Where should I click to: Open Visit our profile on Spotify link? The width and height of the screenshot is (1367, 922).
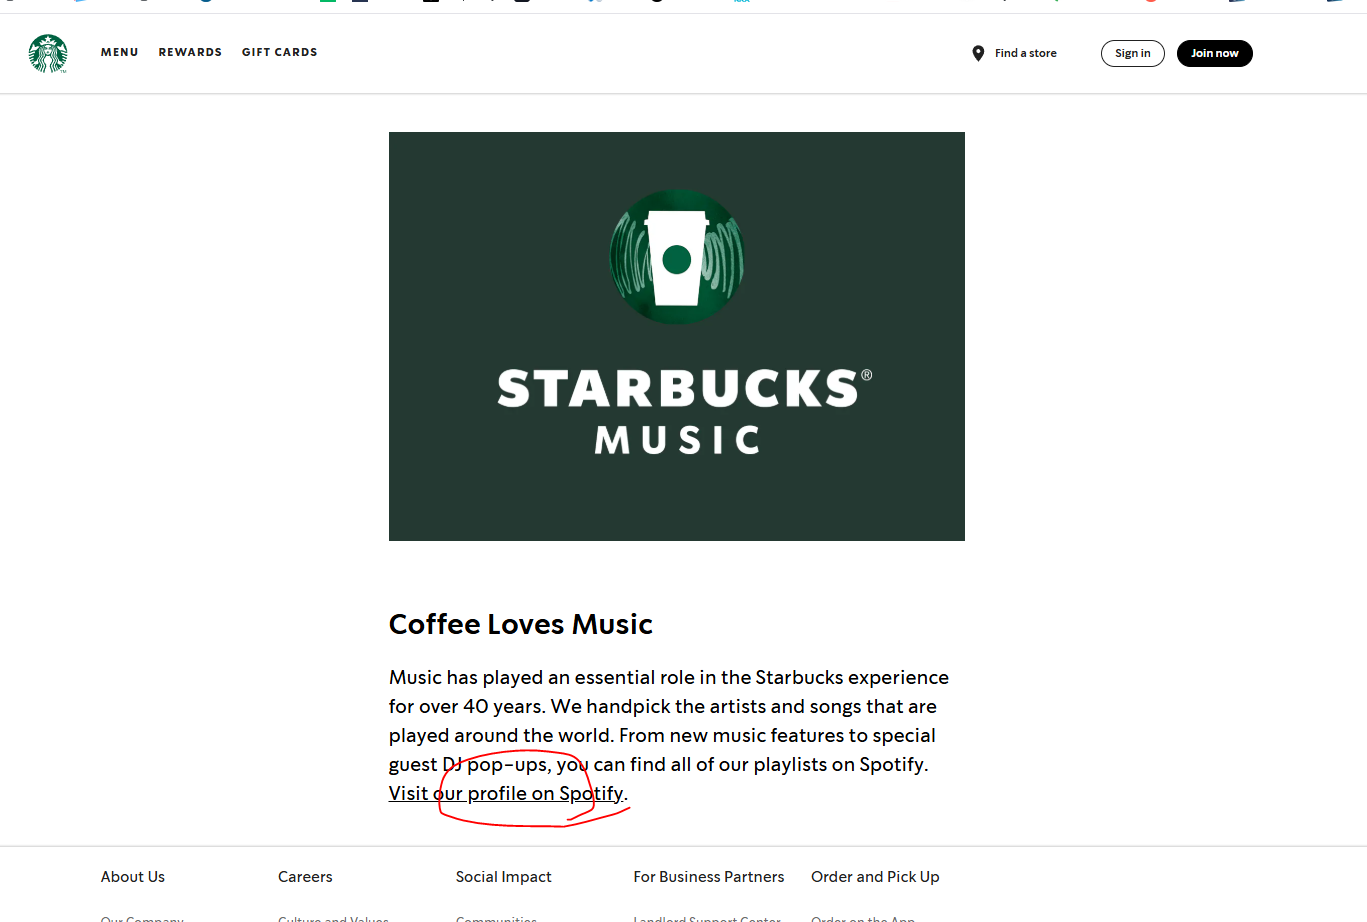tap(506, 793)
